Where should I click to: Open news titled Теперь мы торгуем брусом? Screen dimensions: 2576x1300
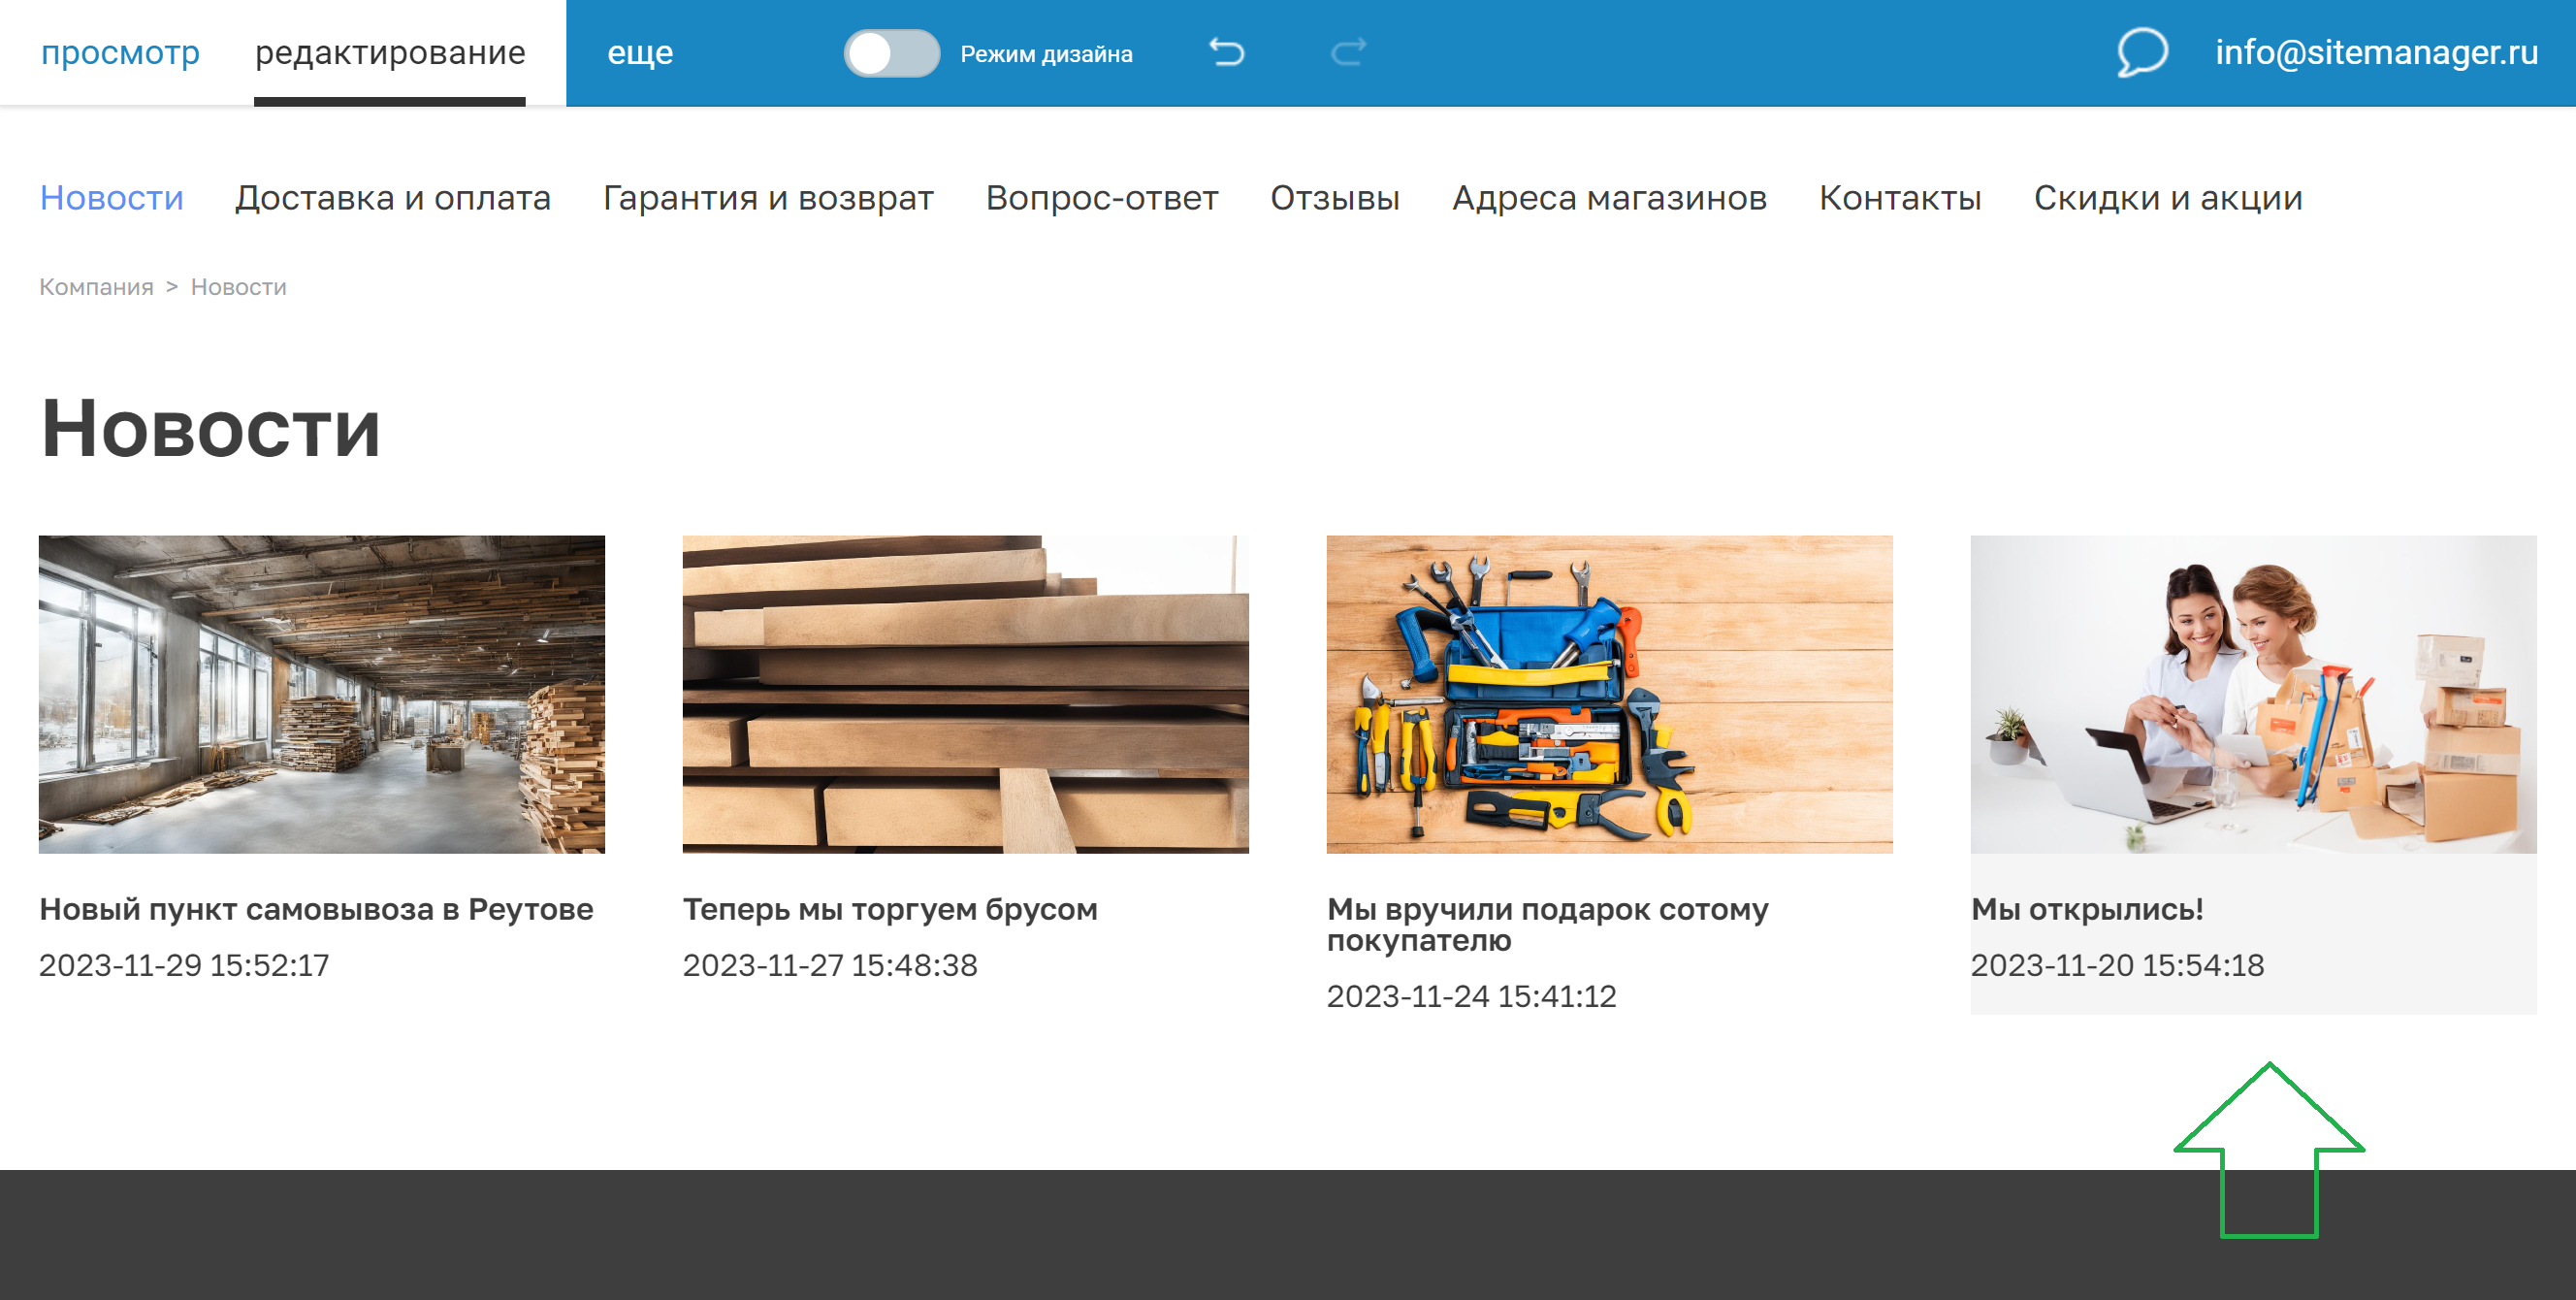(x=889, y=909)
